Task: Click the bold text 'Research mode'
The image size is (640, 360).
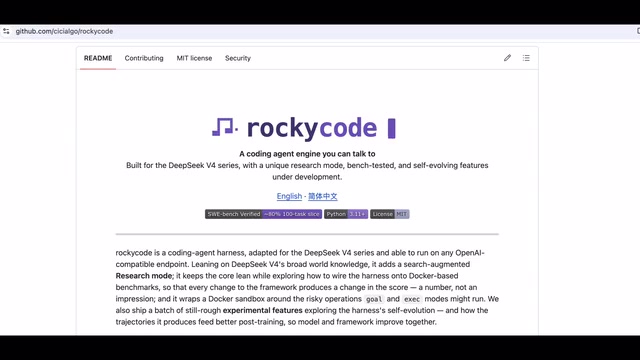Action: coord(144,276)
